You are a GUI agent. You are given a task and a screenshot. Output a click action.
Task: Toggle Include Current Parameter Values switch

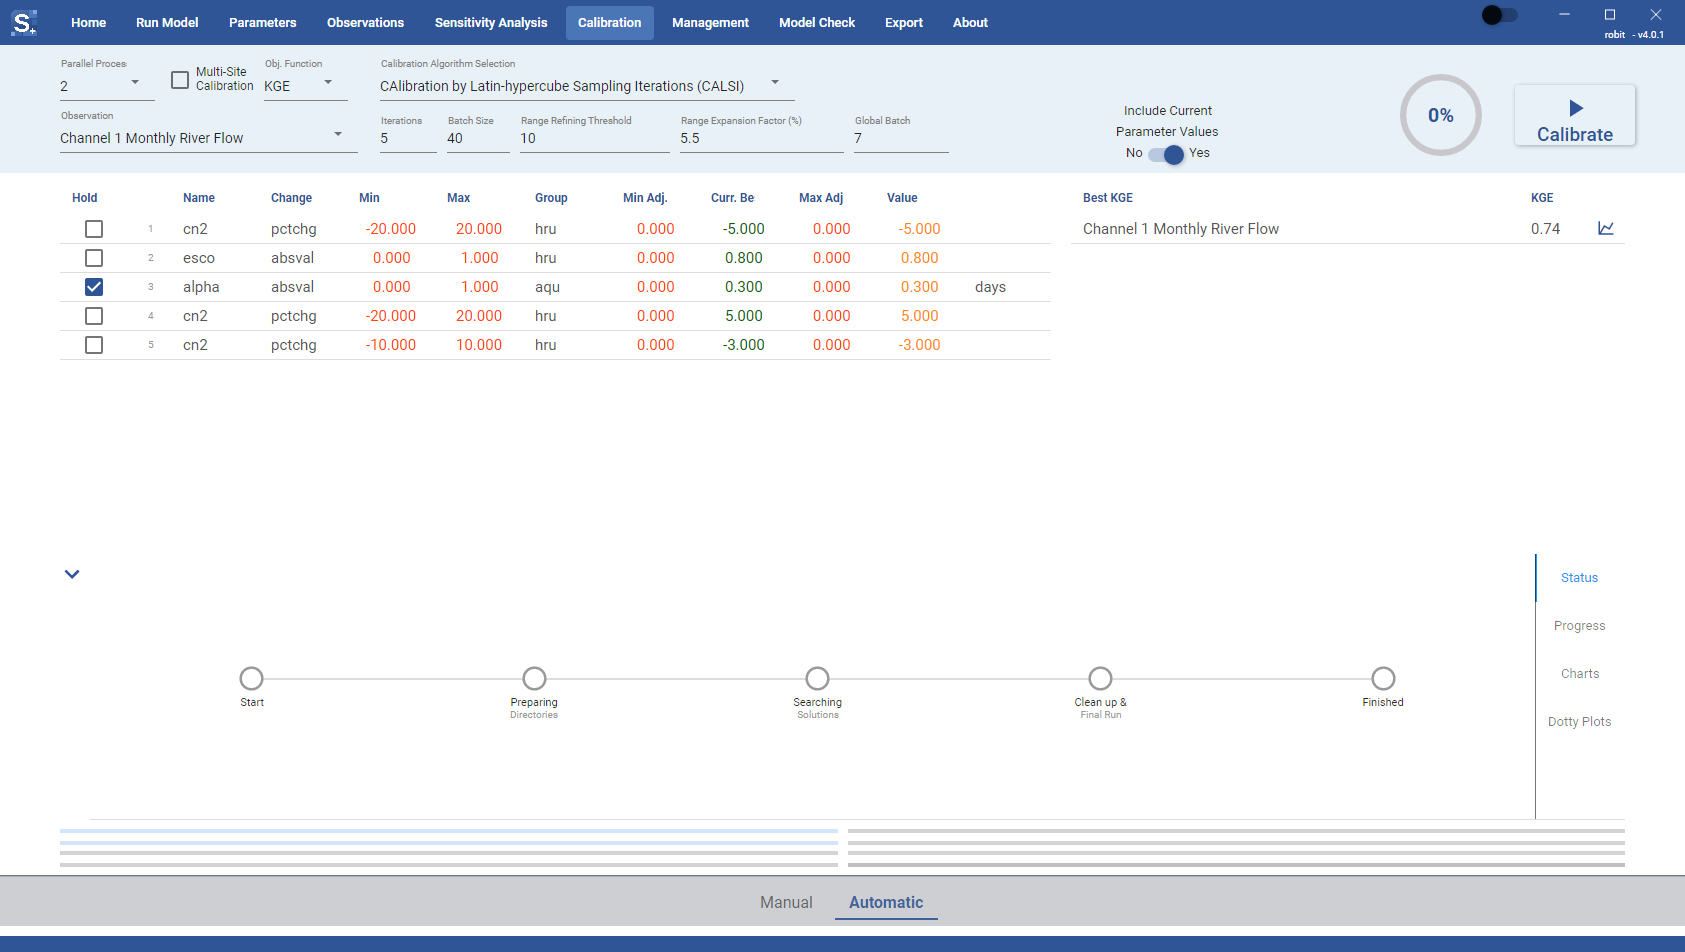(1166, 154)
